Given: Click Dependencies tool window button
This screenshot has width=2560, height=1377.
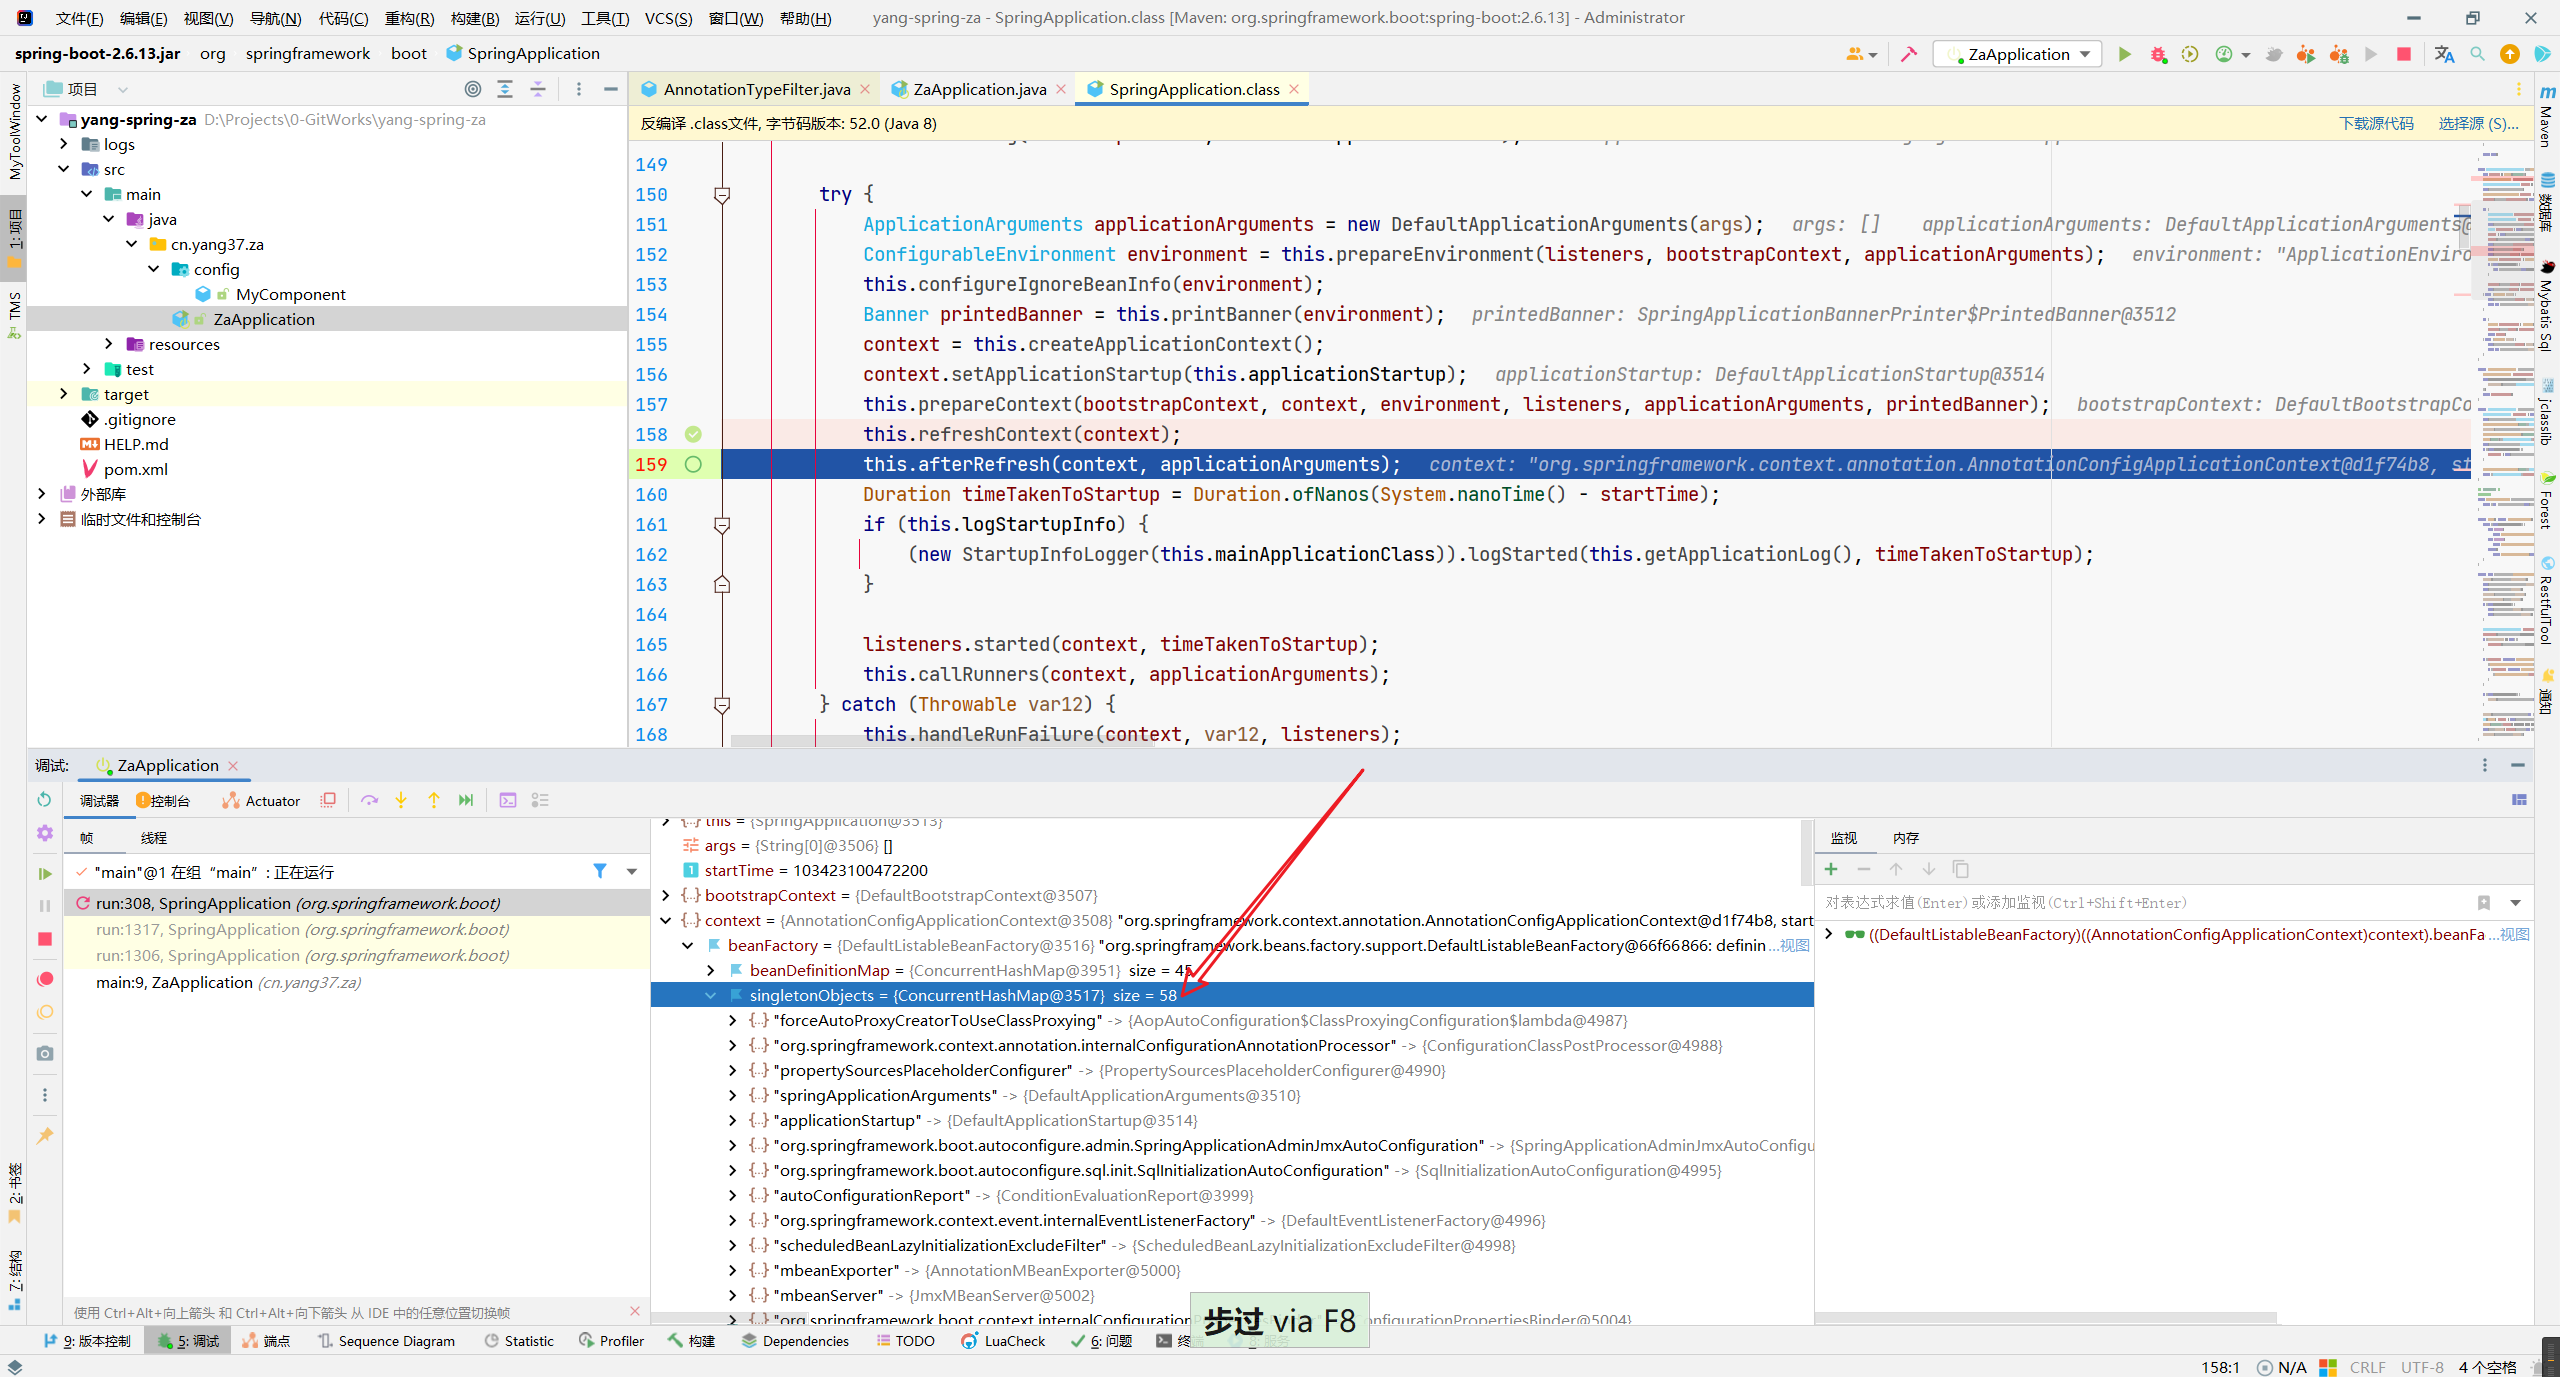Looking at the screenshot, I should pyautogui.click(x=795, y=1341).
